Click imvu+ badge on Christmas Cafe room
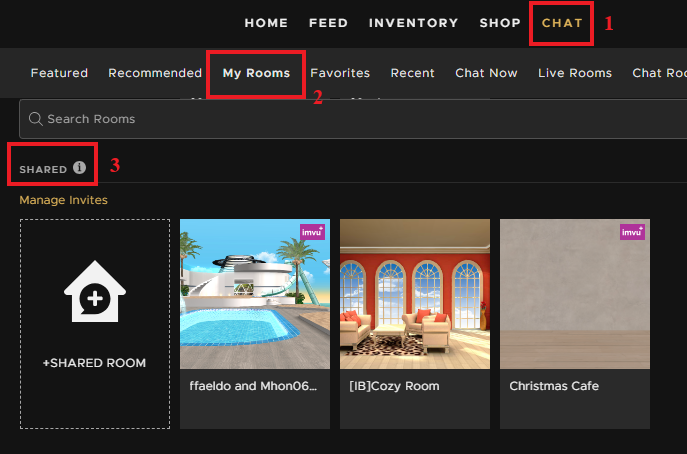The height and width of the screenshot is (454, 687). click(x=632, y=232)
